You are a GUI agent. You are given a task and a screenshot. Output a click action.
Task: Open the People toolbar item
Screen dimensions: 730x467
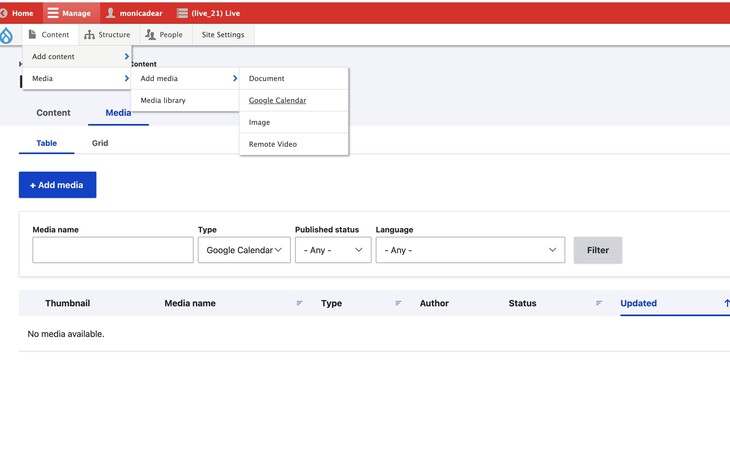click(x=164, y=35)
